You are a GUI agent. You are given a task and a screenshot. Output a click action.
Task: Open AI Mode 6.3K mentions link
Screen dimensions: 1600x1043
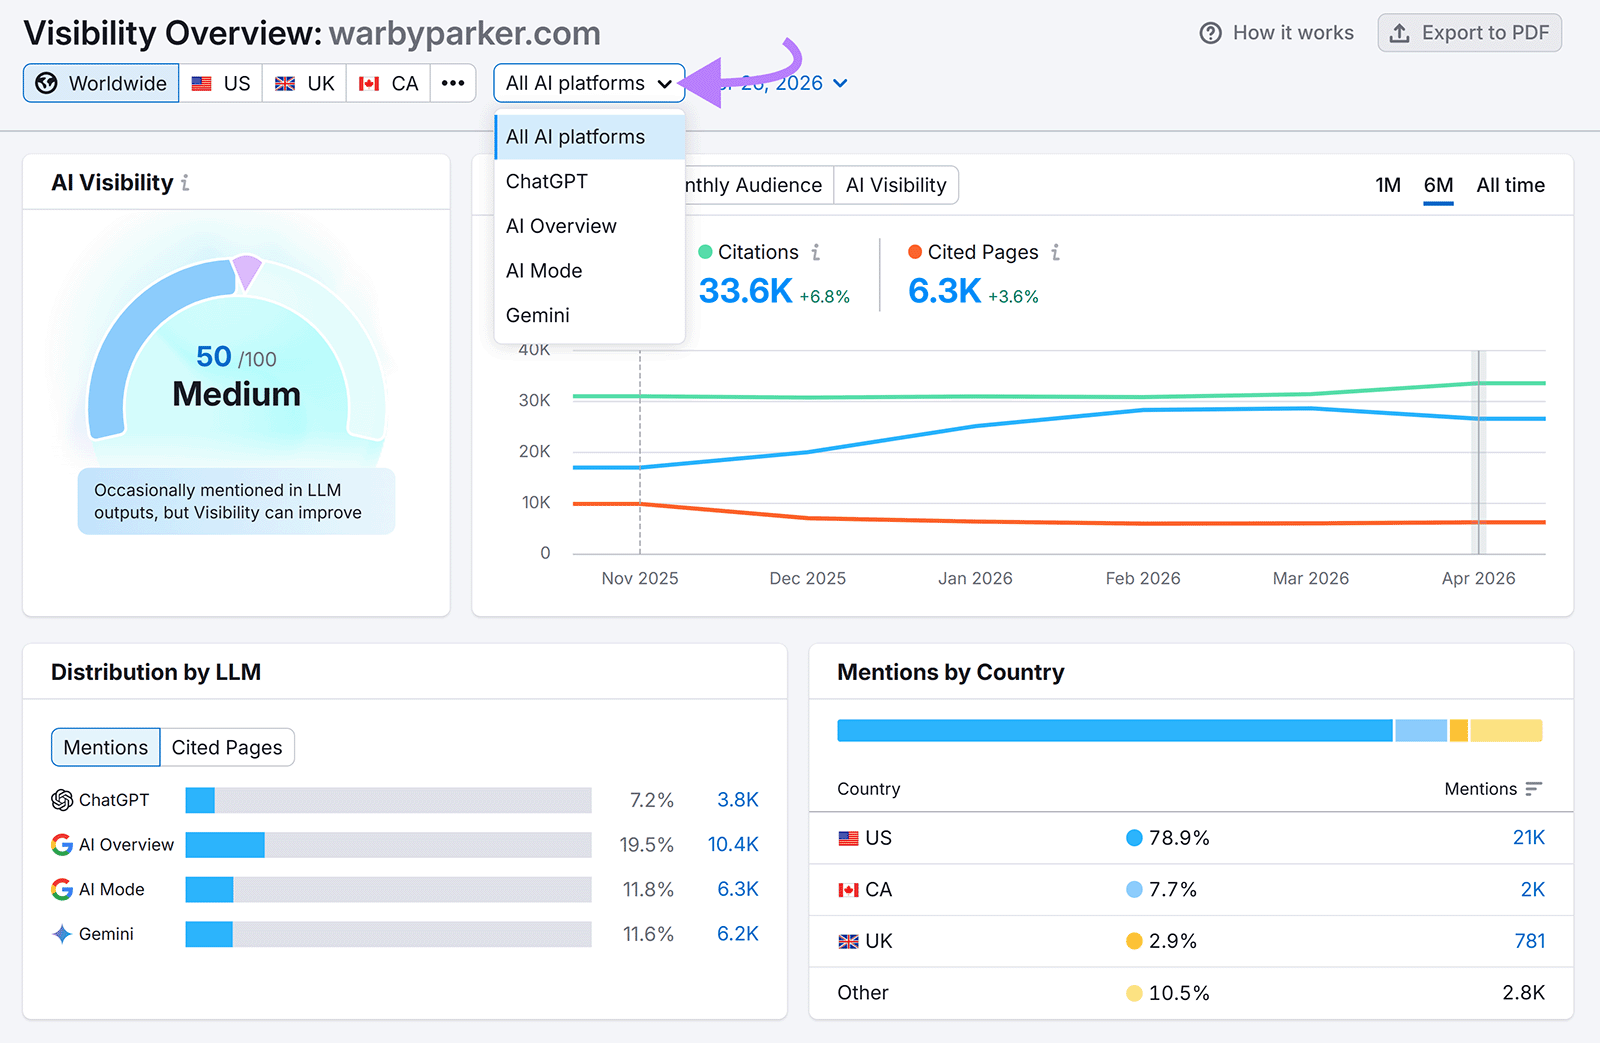coord(738,889)
